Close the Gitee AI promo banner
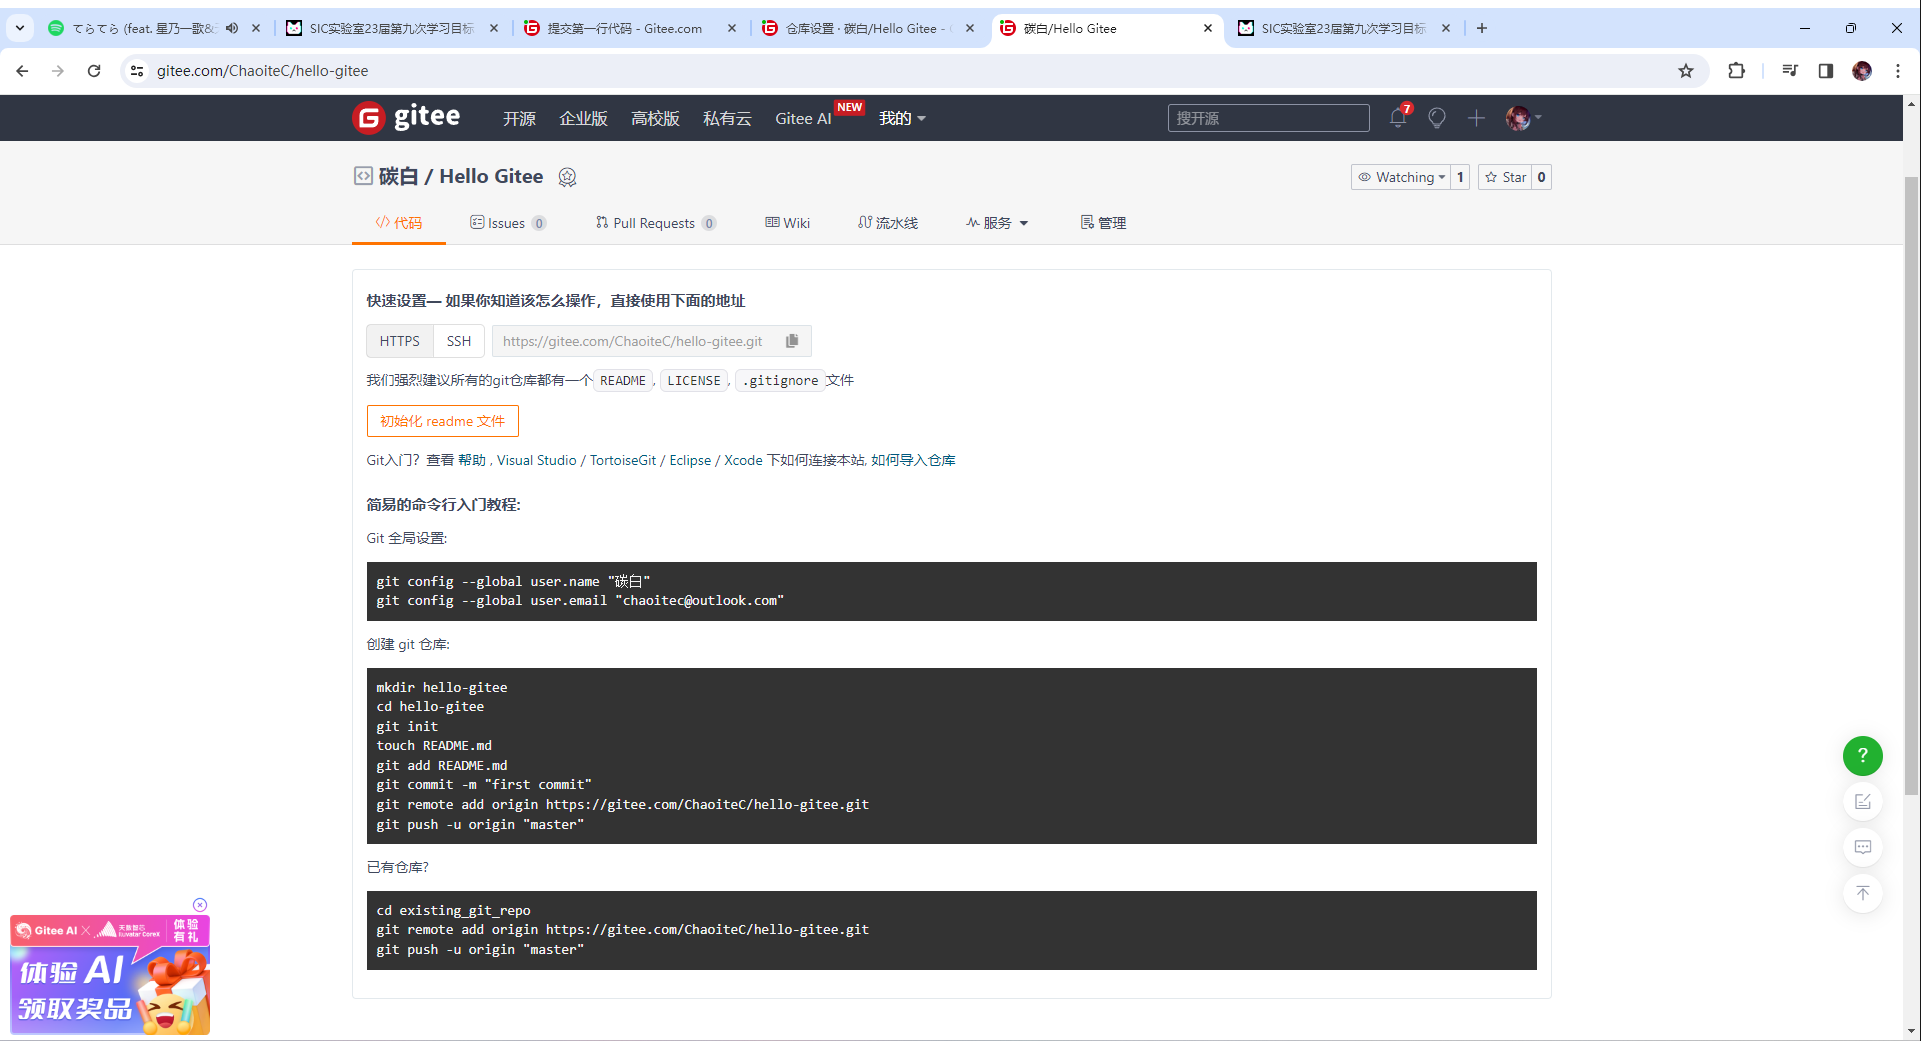This screenshot has height=1041, width=1921. tap(200, 905)
